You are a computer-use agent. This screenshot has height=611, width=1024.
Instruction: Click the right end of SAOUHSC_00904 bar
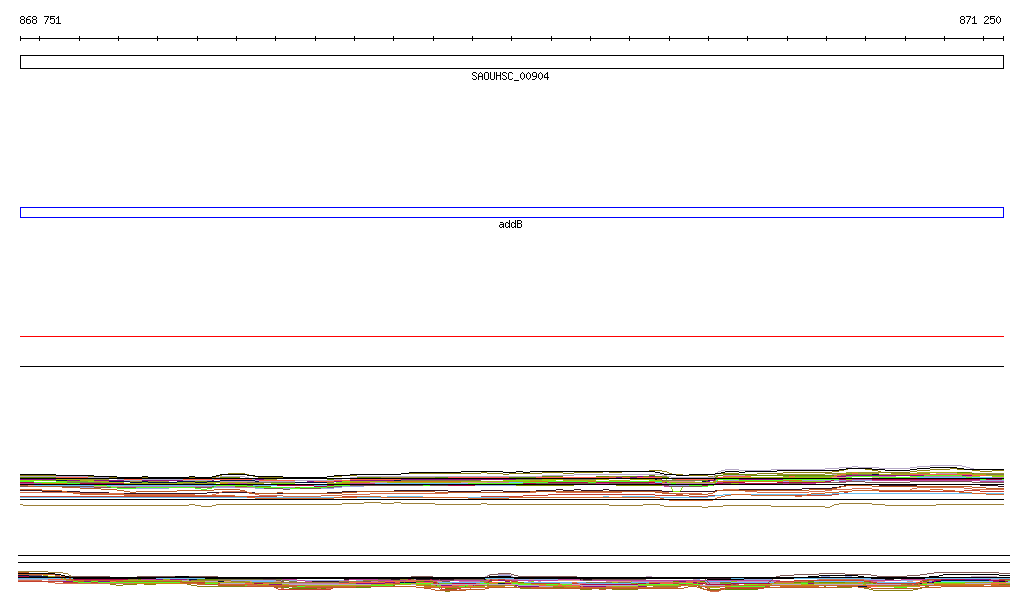click(1002, 62)
